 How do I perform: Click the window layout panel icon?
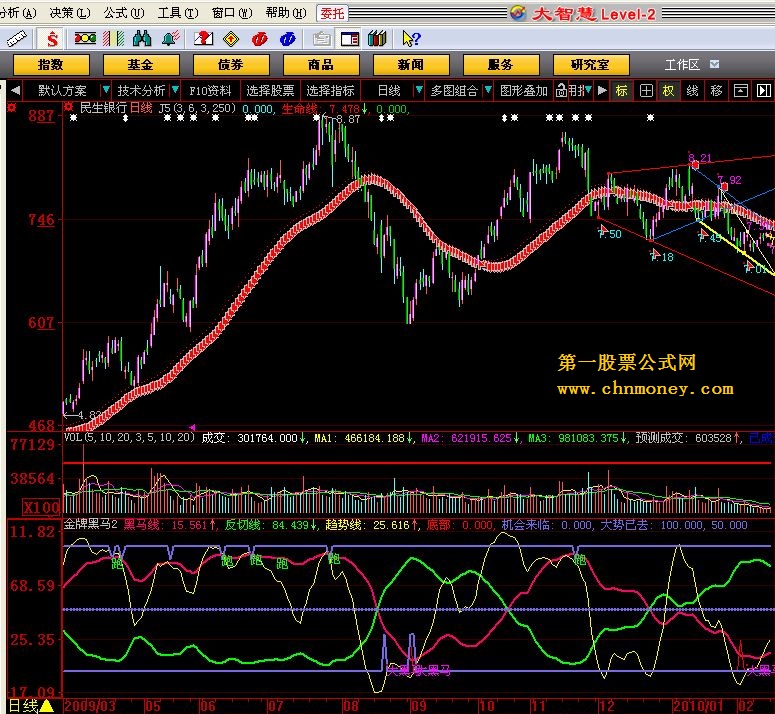pyautogui.click(x=349, y=39)
